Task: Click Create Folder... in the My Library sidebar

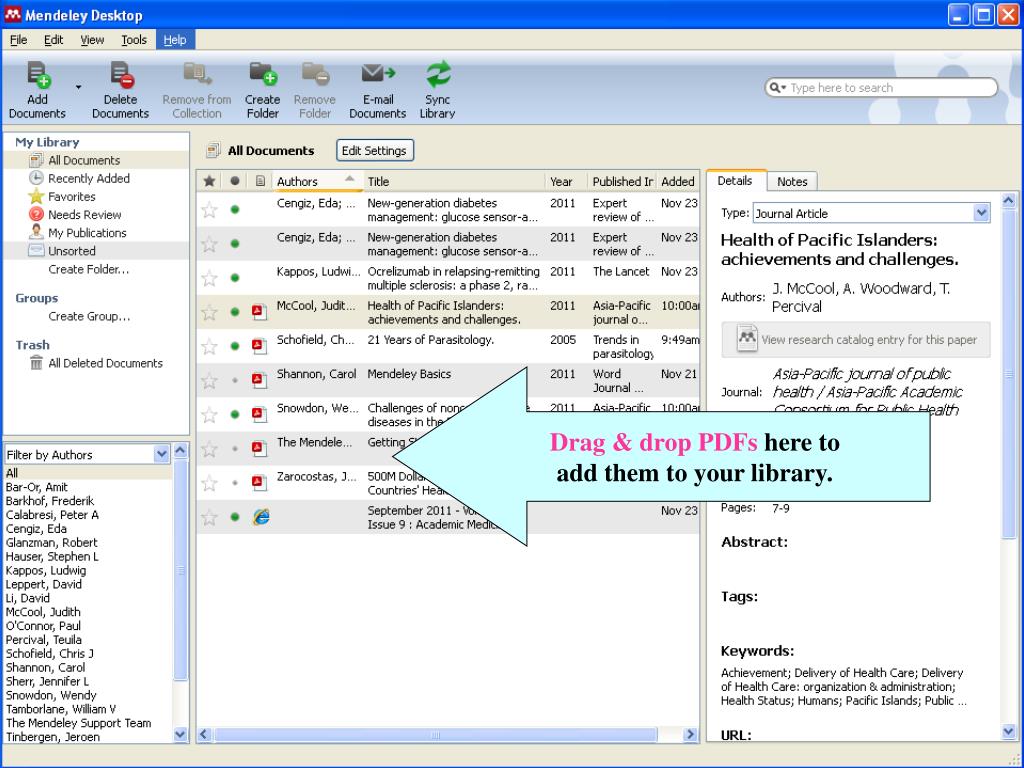Action: pyautogui.click(x=89, y=269)
